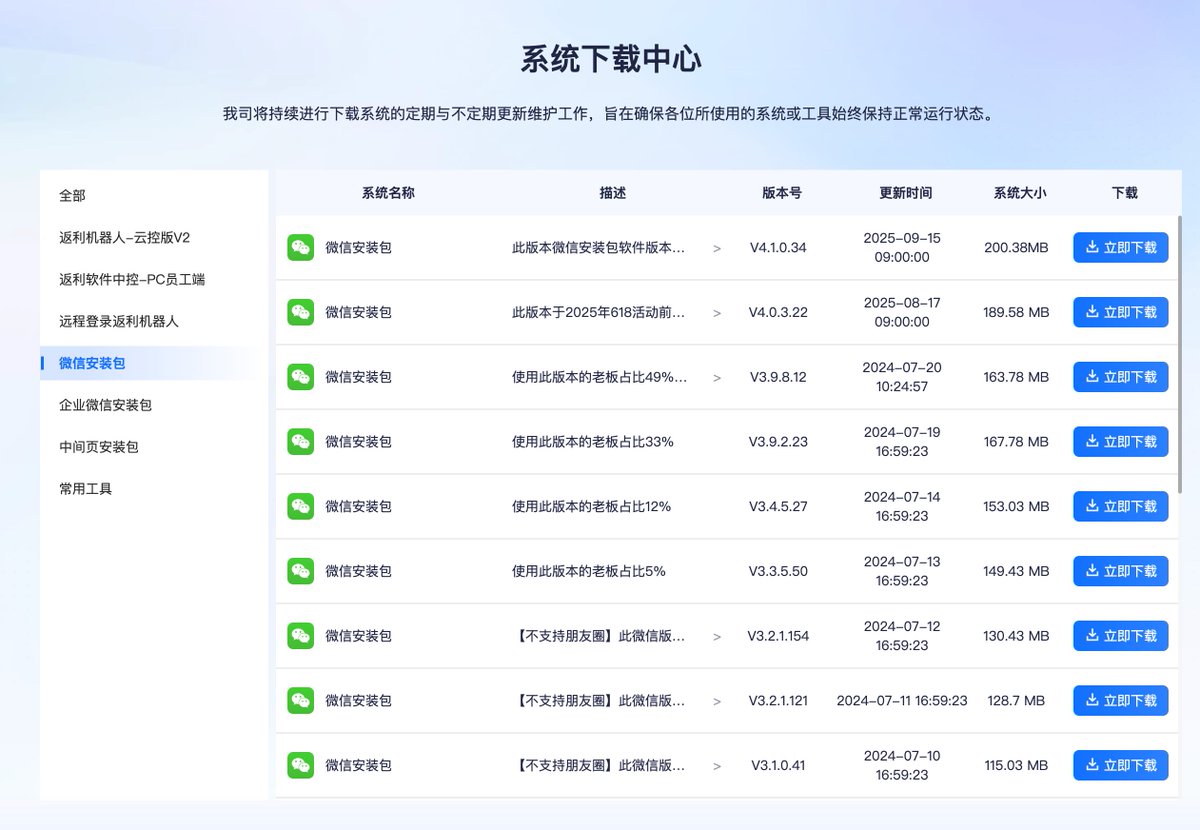The width and height of the screenshot is (1200, 830).
Task: Click the 系统名称 column header
Action: (x=388, y=193)
